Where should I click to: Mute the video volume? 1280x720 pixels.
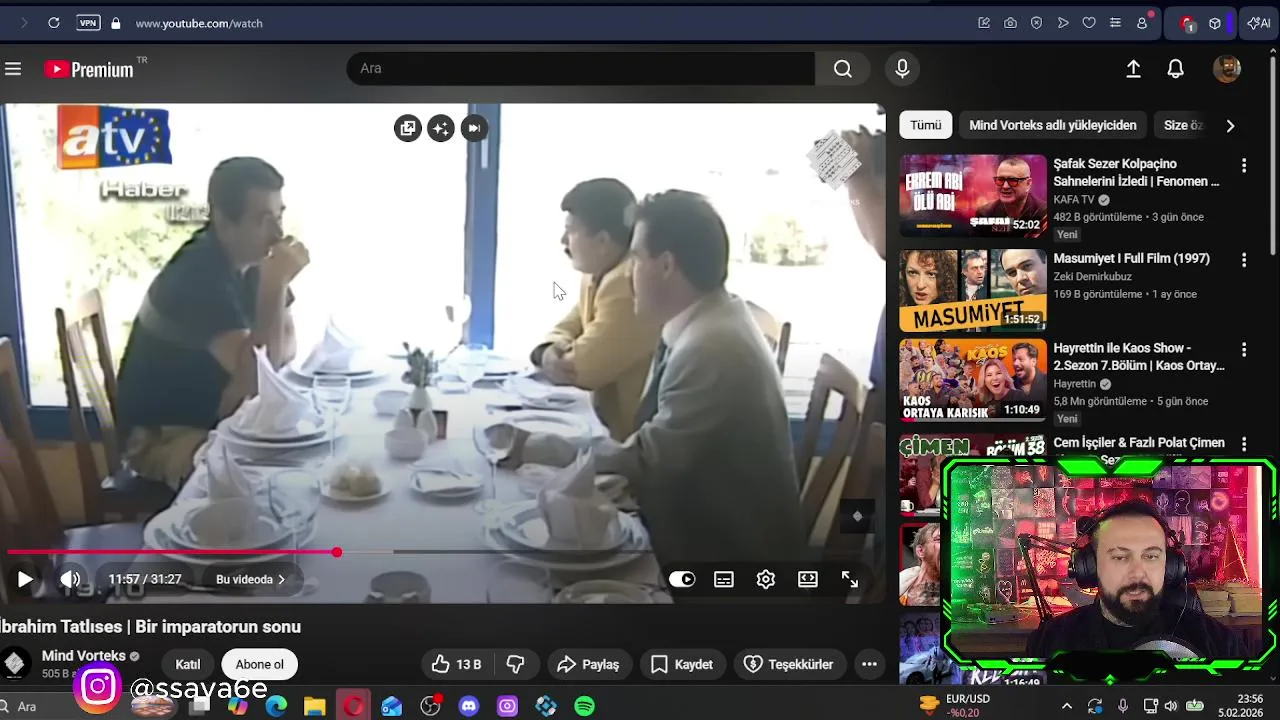[70, 579]
